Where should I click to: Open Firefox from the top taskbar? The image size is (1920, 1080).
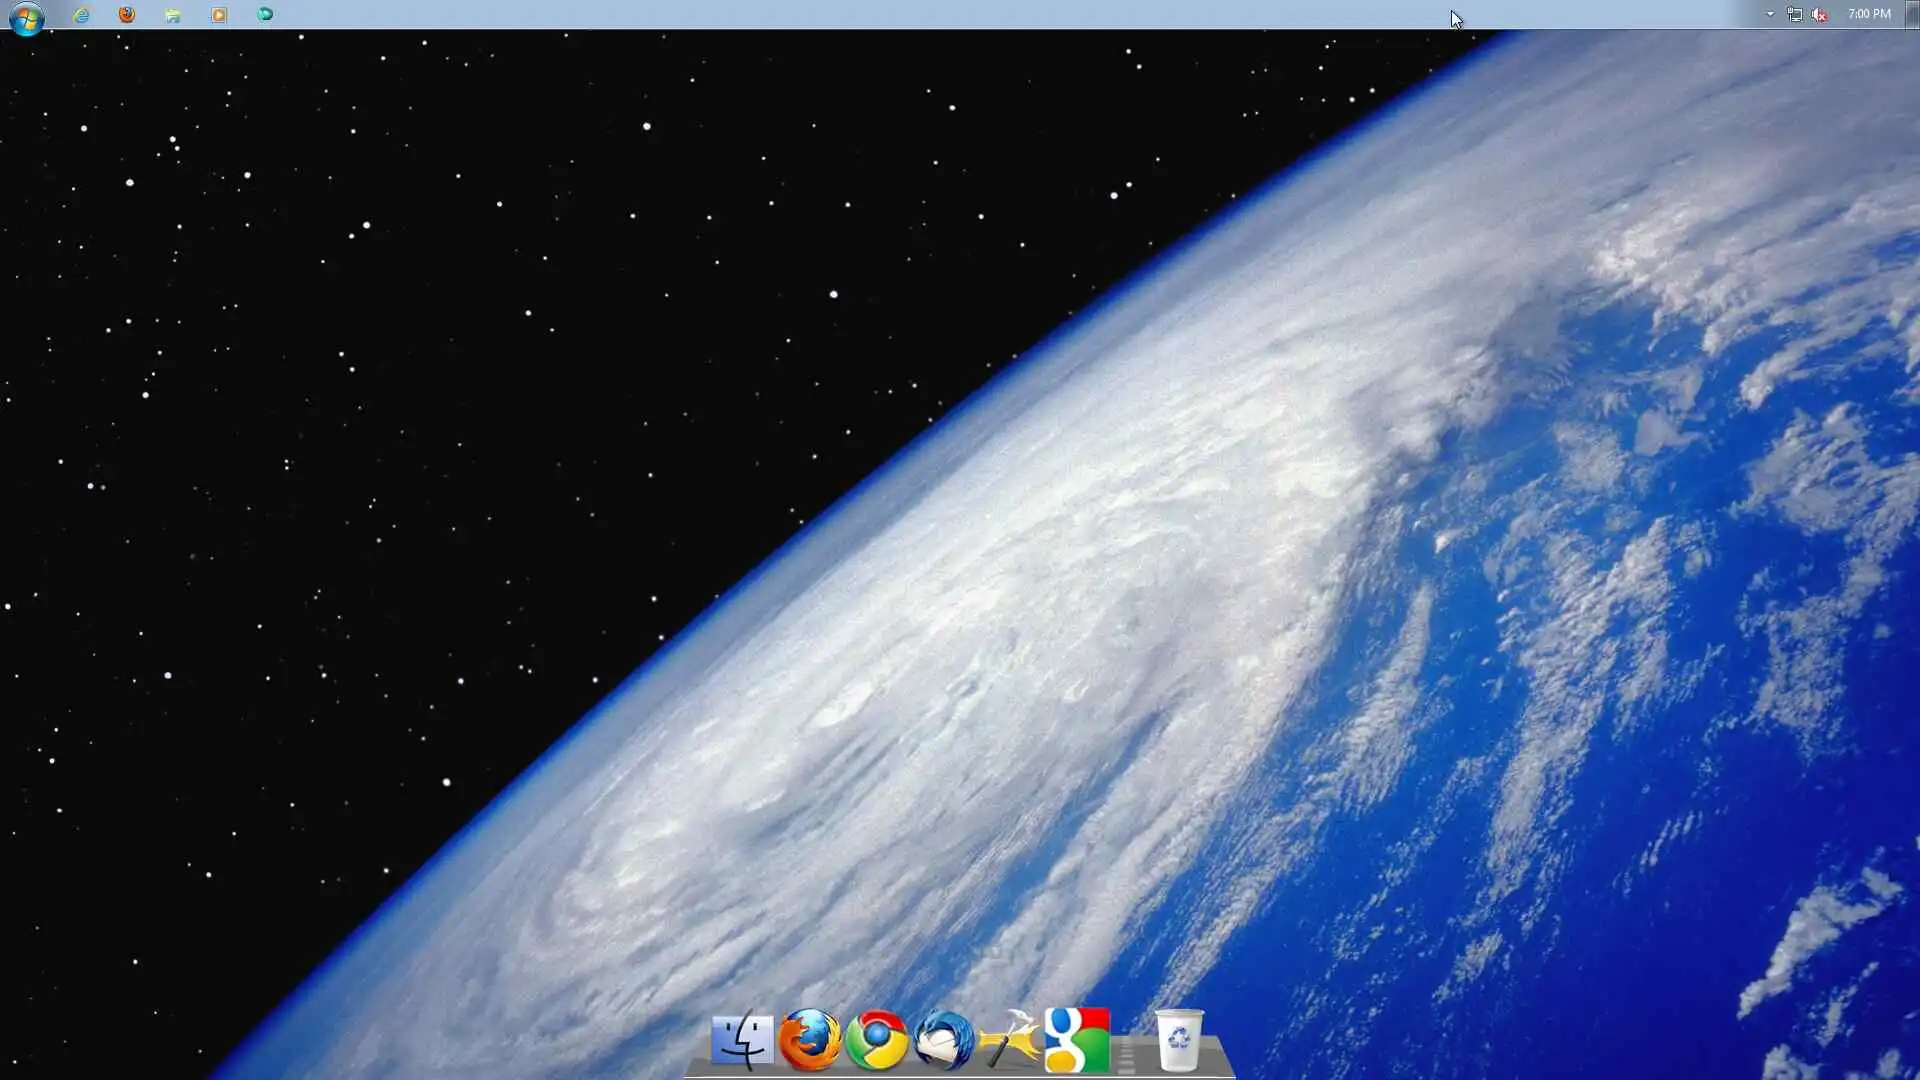(x=127, y=15)
